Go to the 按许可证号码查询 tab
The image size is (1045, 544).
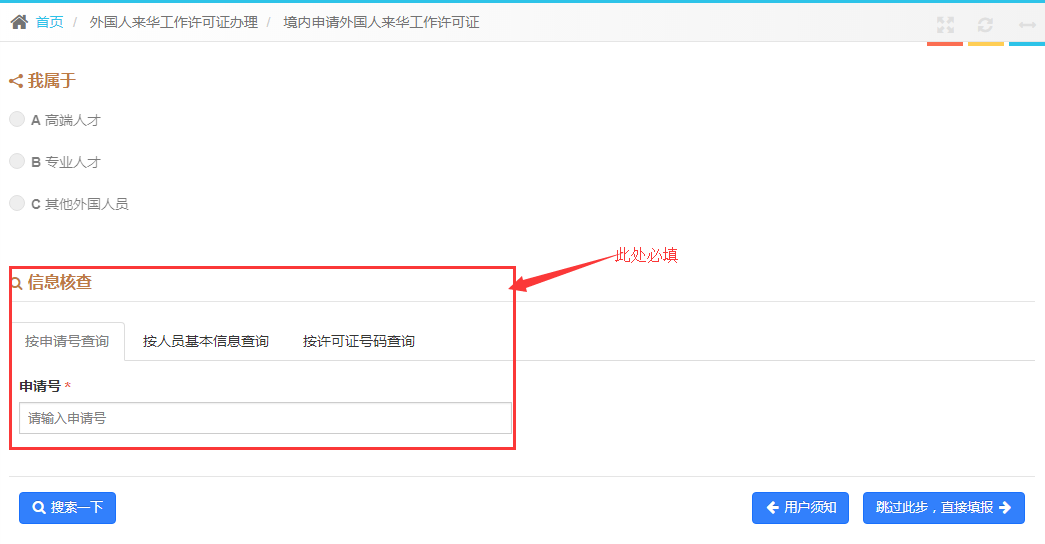pos(359,341)
